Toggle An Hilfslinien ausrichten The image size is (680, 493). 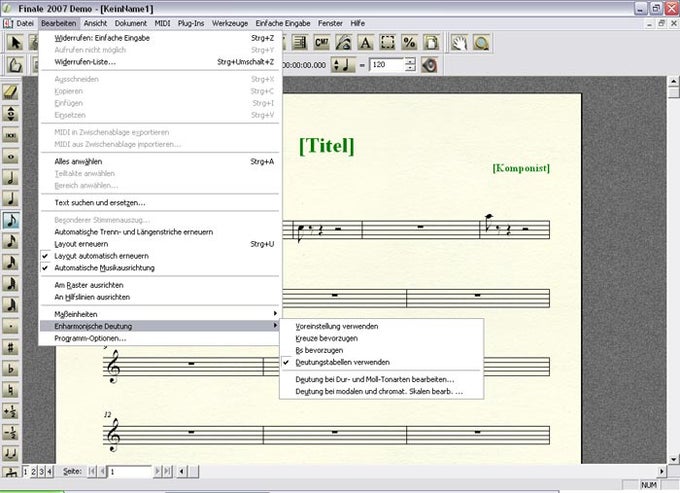160,297
